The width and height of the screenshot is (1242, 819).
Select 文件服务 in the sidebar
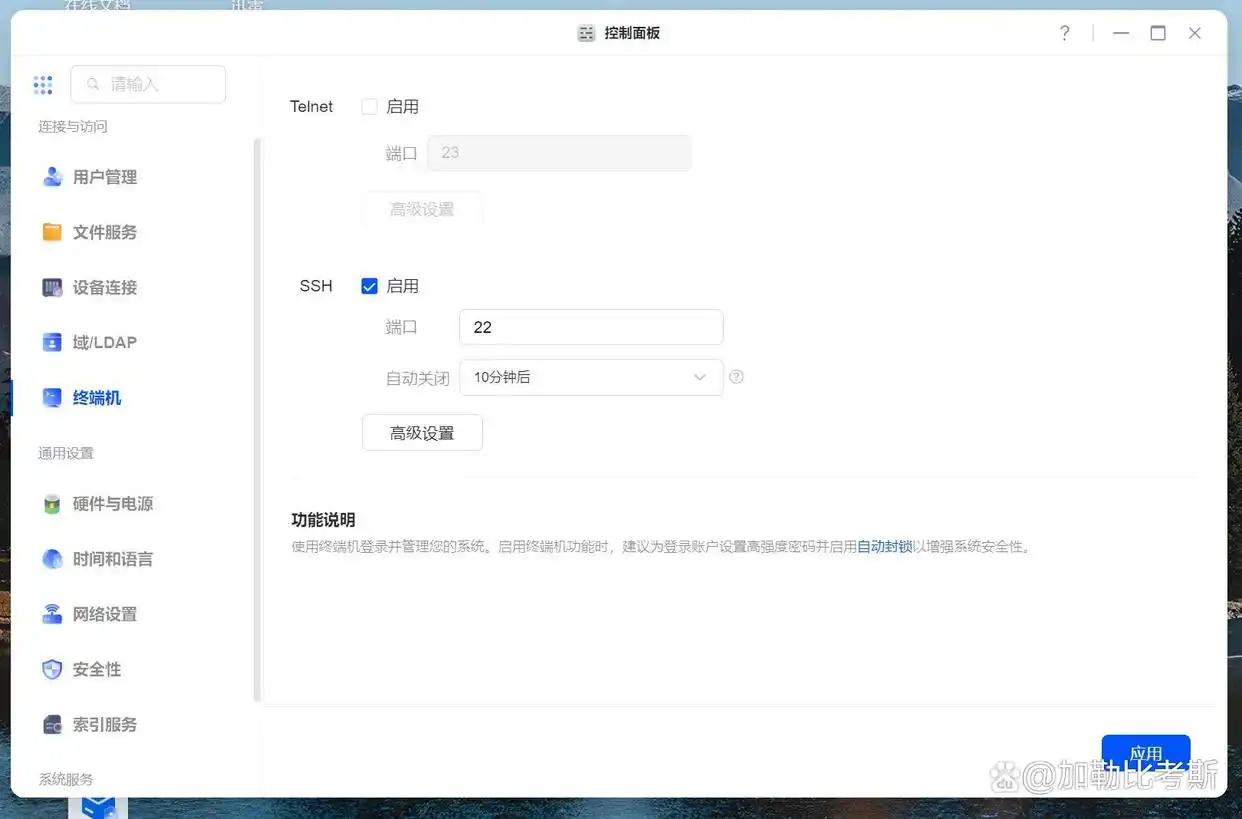[110, 232]
